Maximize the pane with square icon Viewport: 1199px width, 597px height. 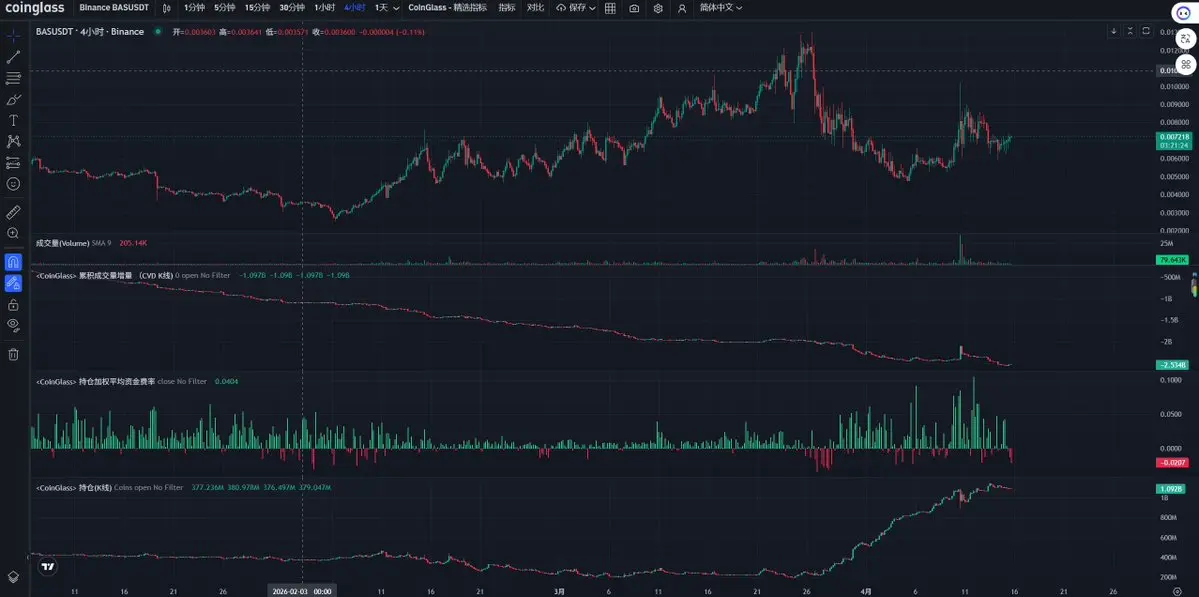pos(1145,31)
